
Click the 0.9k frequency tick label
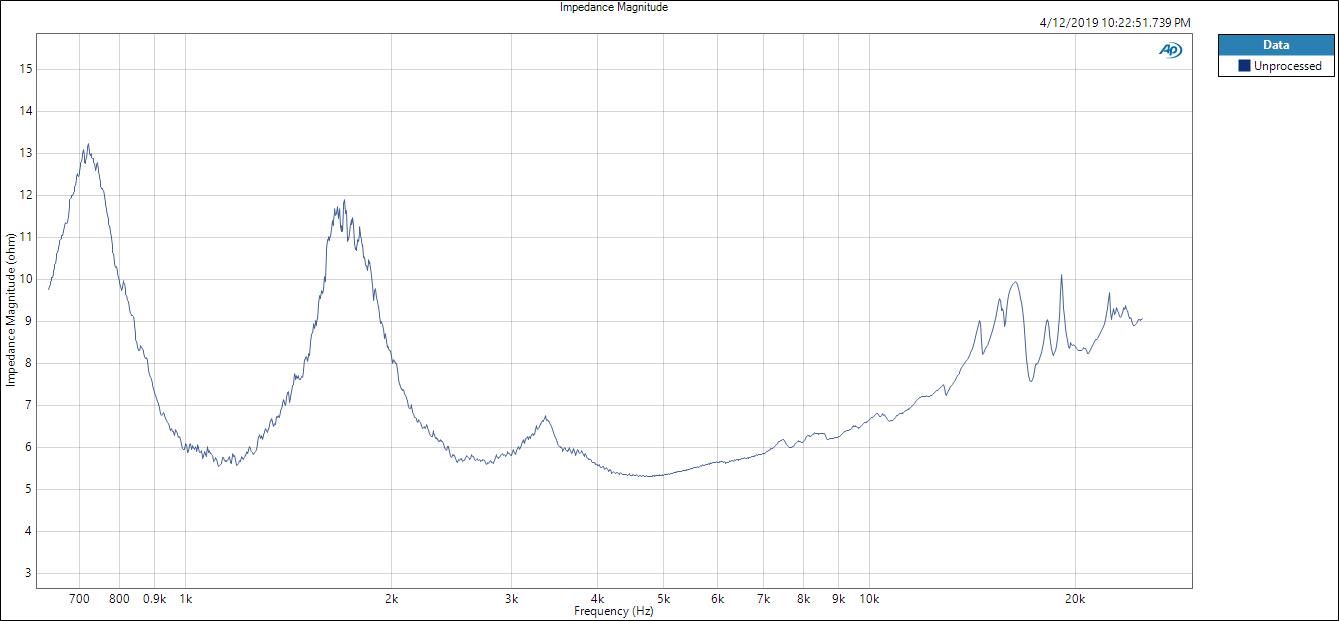coord(154,599)
